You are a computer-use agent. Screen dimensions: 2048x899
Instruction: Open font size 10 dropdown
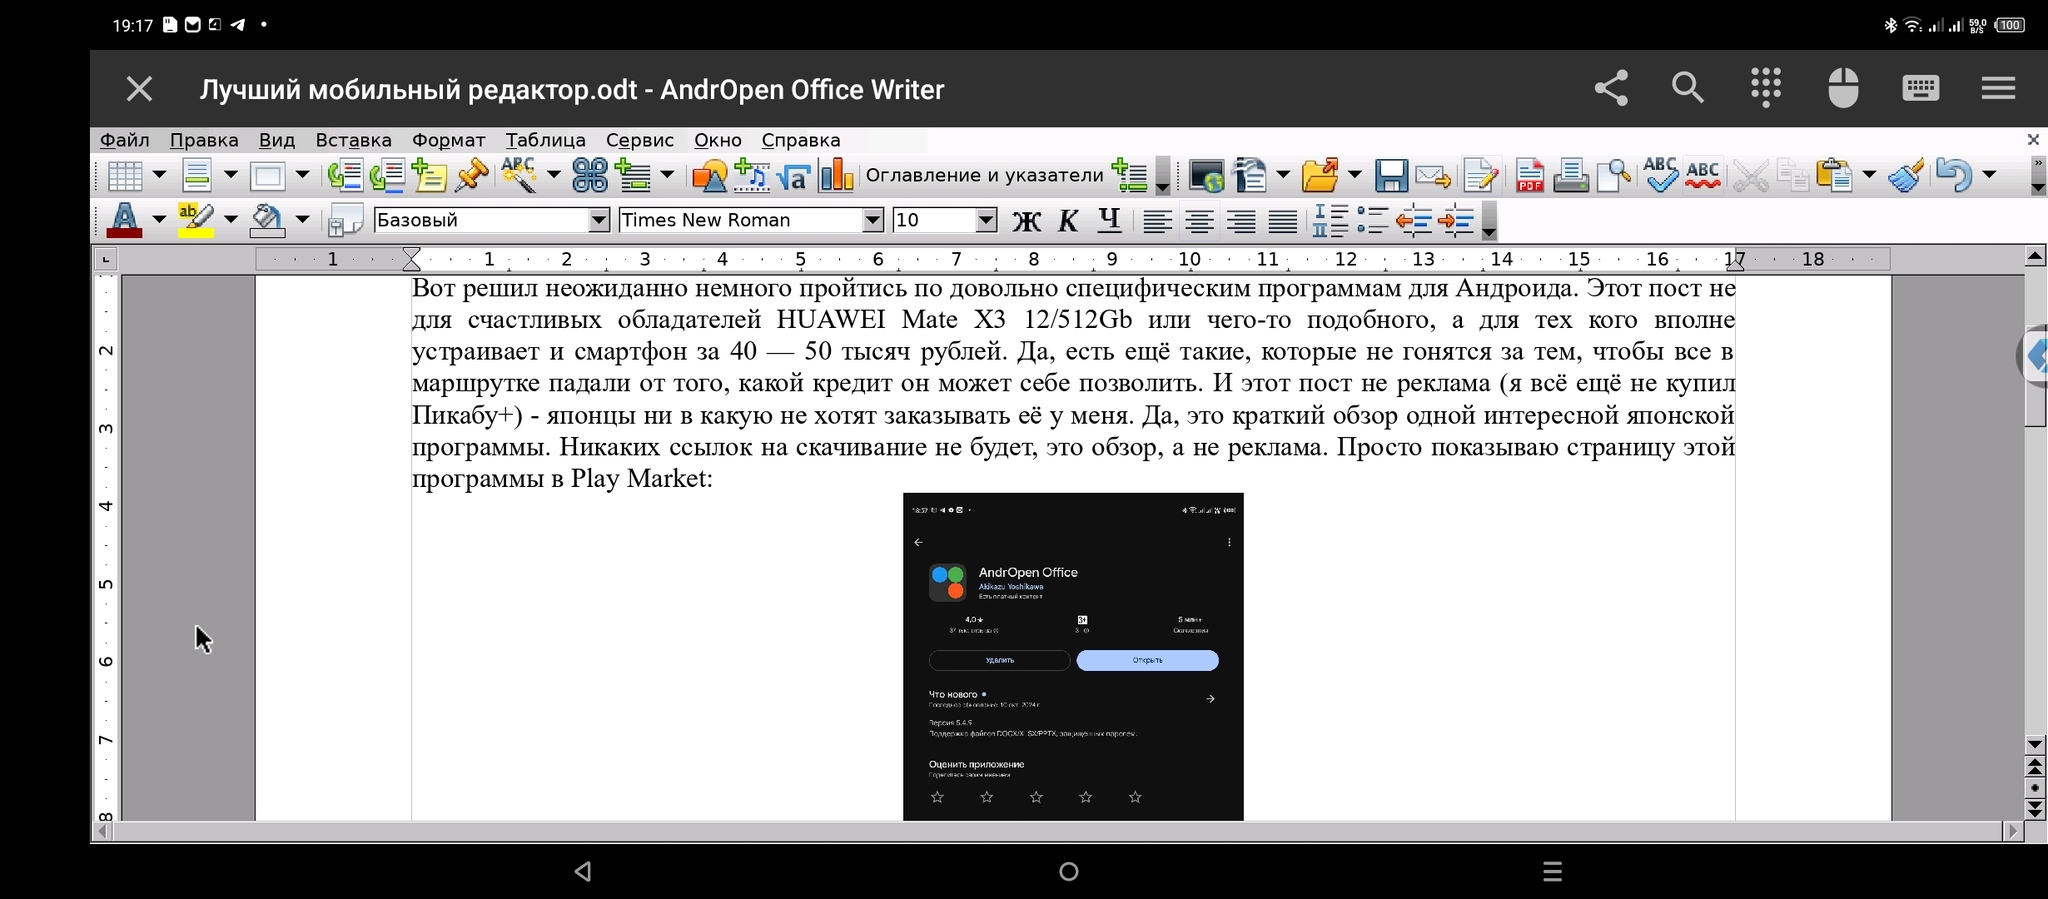point(986,220)
